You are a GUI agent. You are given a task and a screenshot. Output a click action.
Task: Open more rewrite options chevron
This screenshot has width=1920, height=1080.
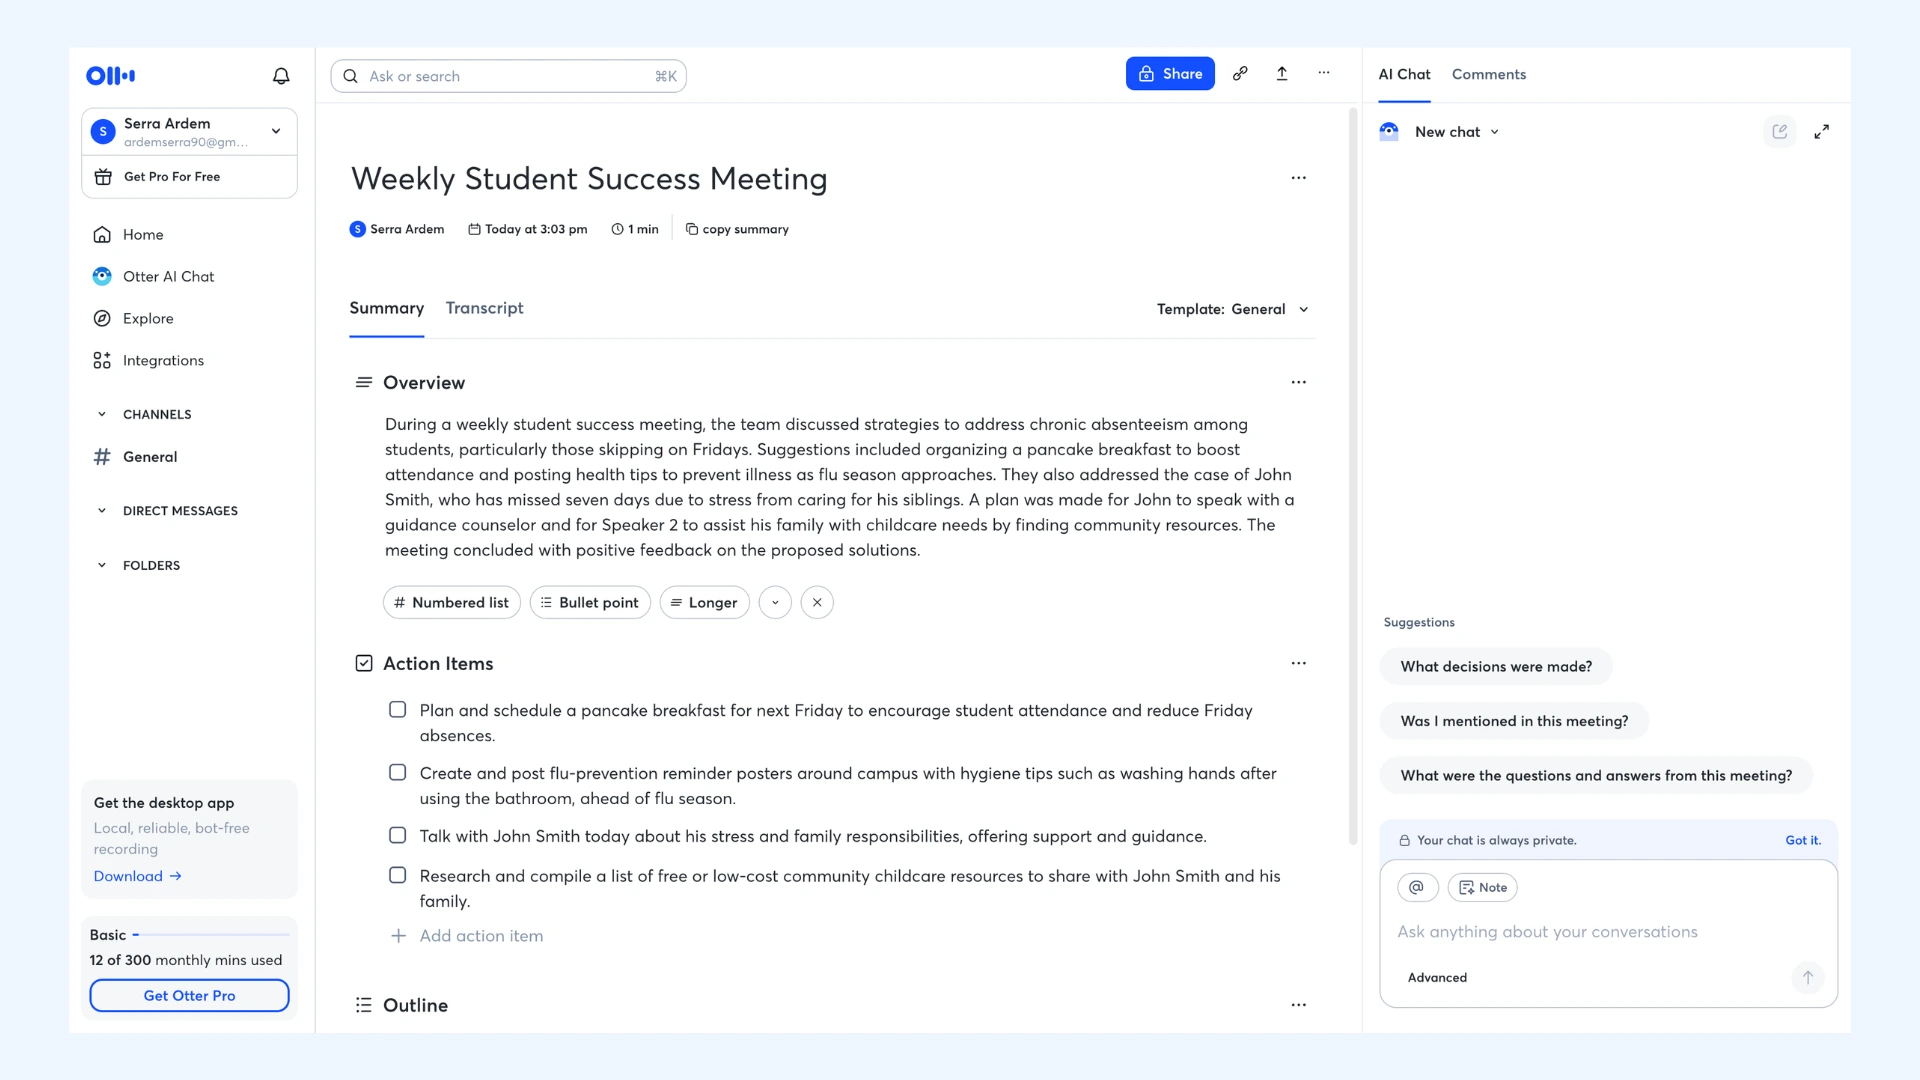775,603
